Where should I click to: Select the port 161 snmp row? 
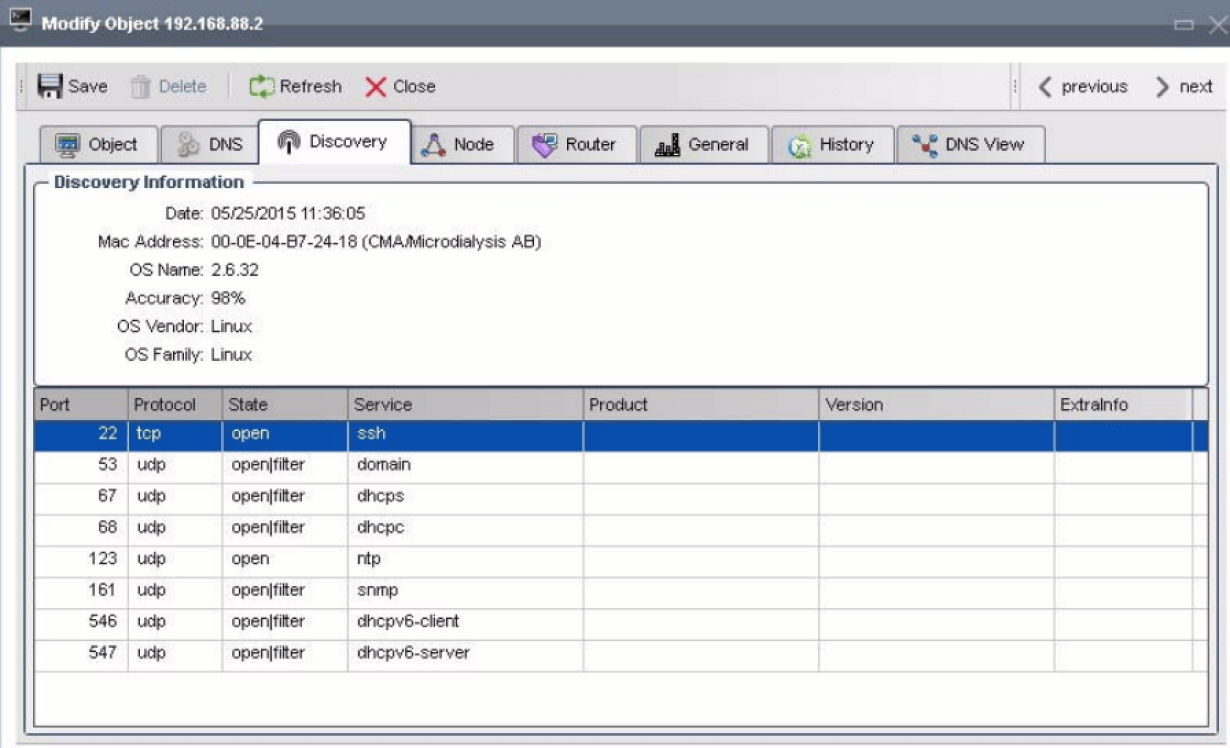point(300,590)
